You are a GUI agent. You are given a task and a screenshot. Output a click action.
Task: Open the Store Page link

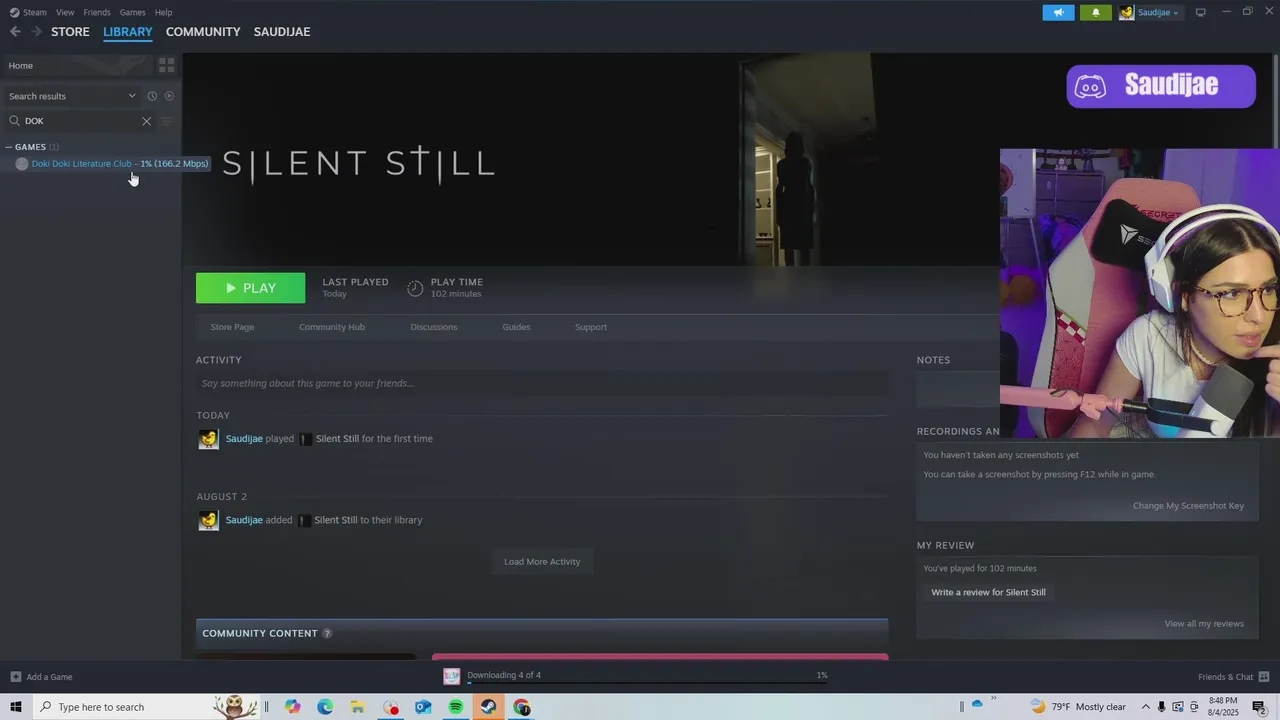(232, 327)
